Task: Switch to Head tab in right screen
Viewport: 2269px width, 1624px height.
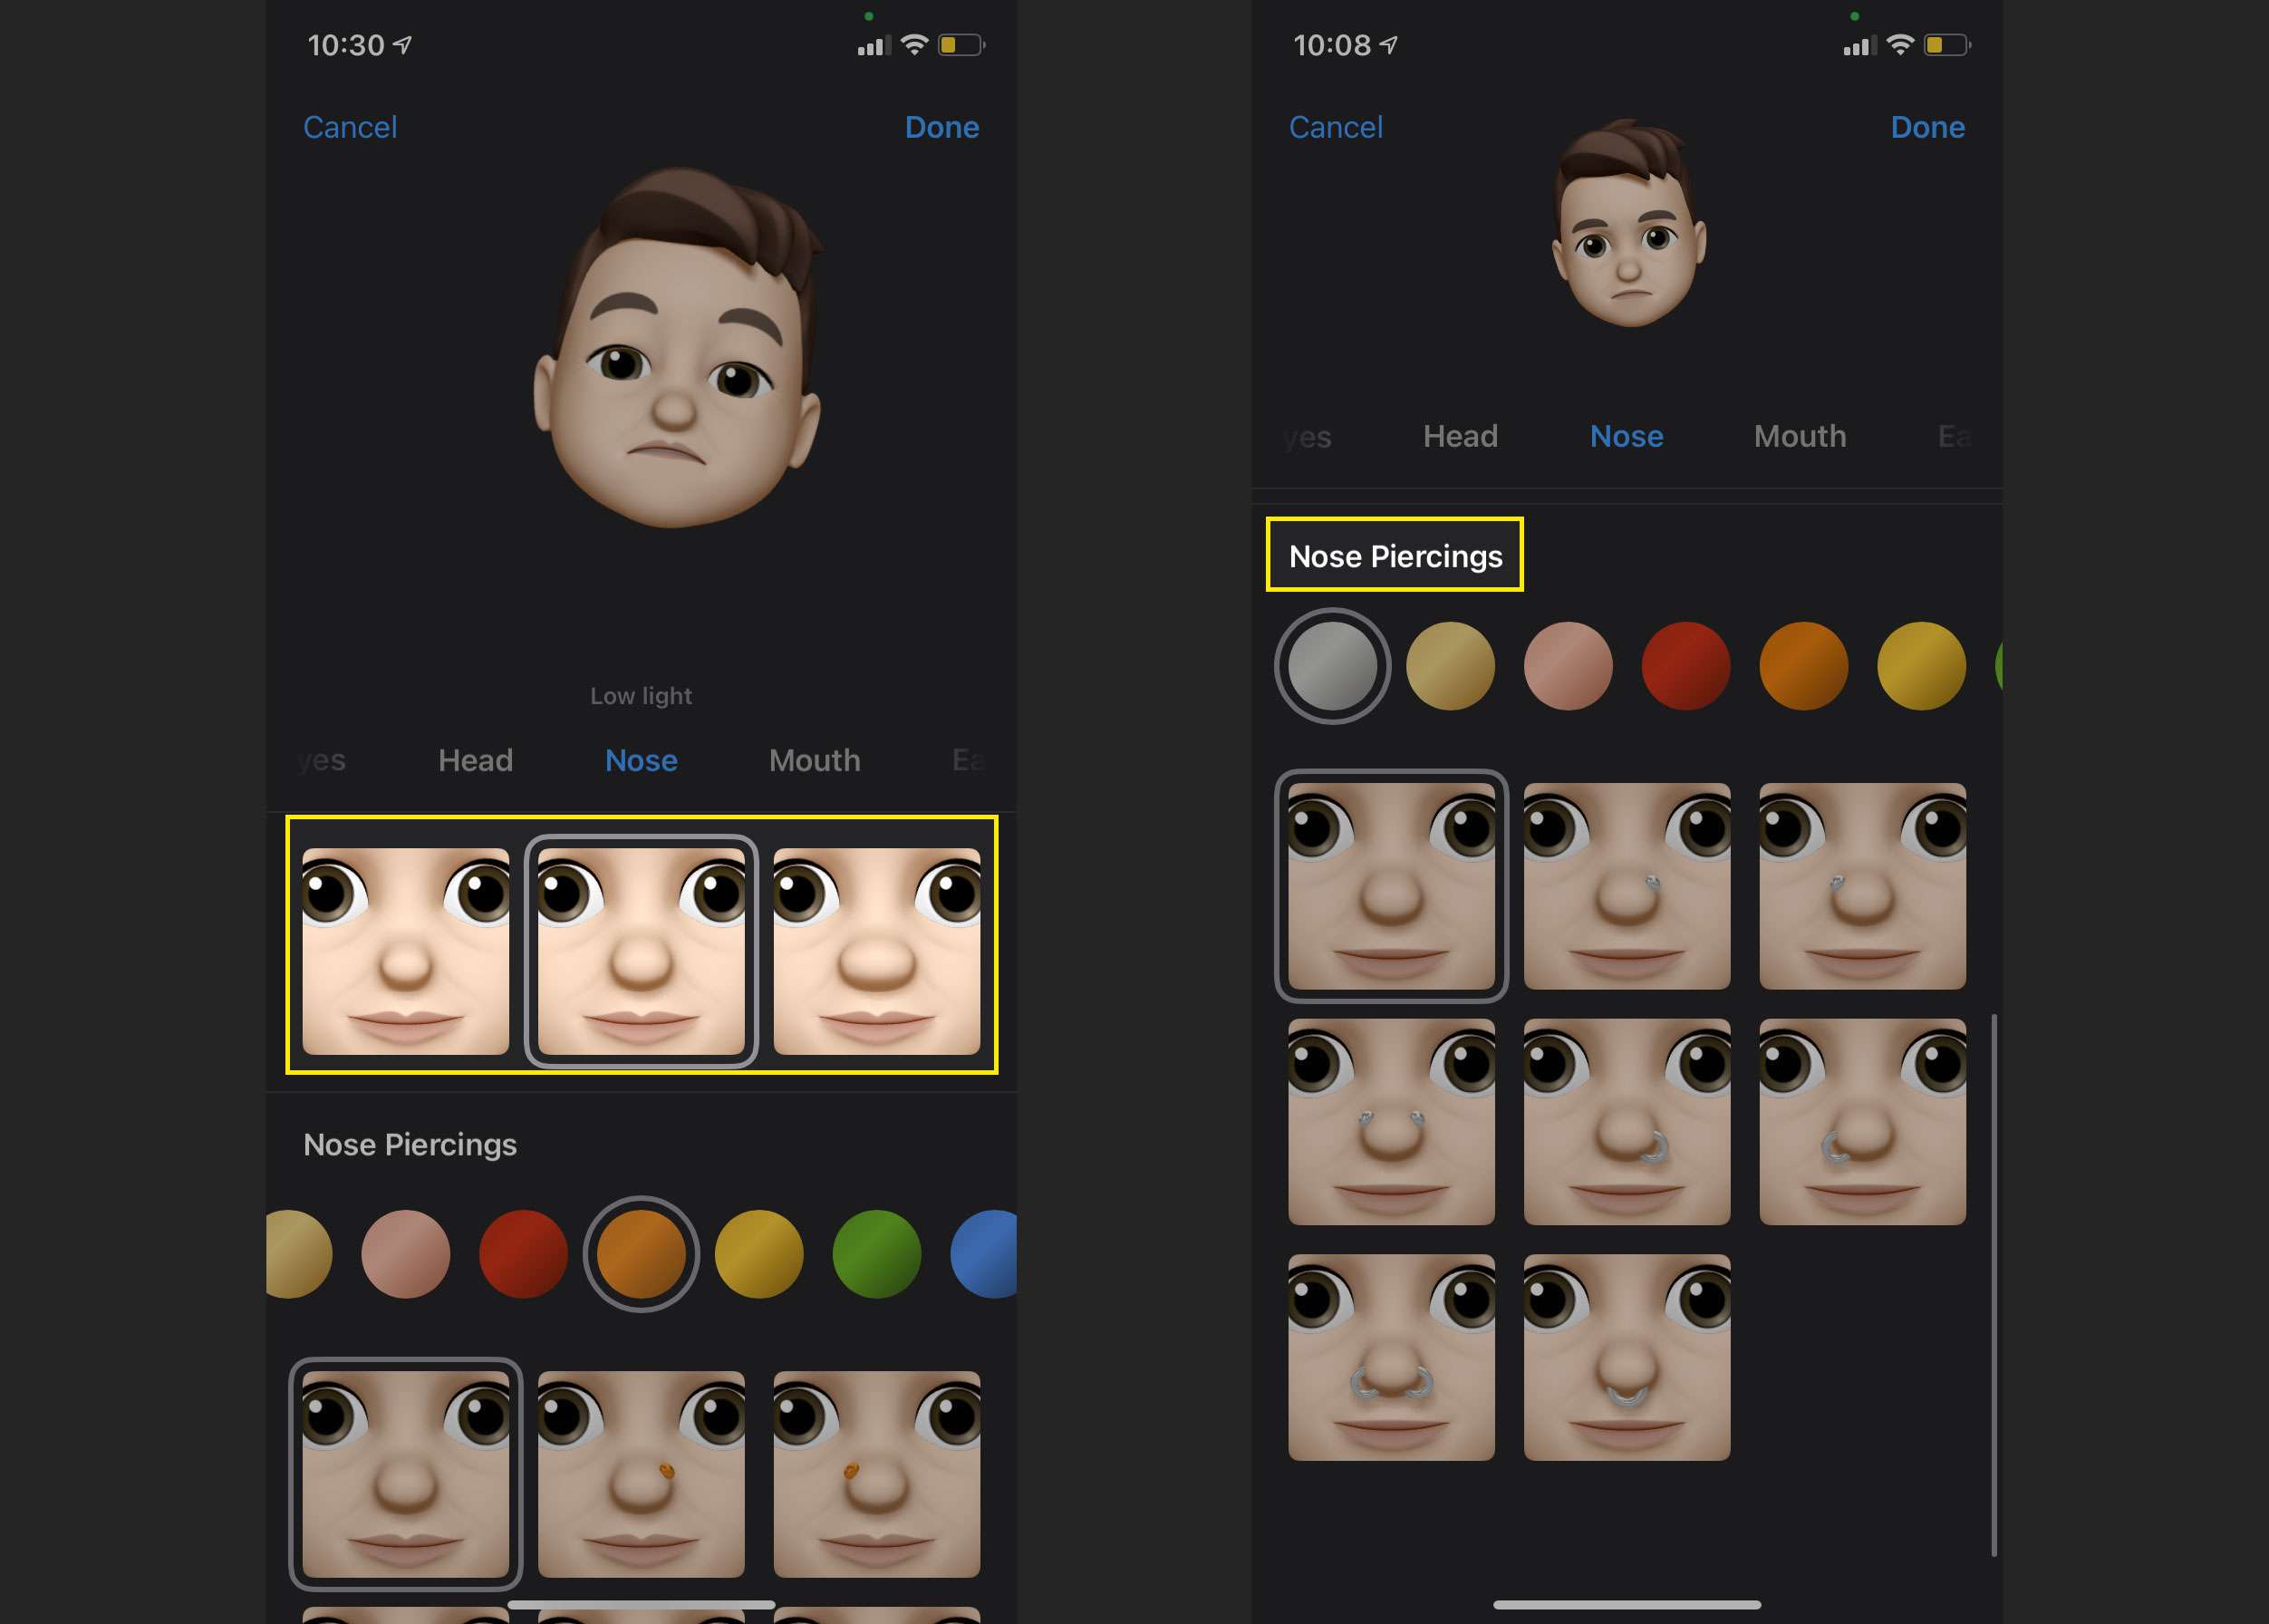Action: pos(1460,436)
